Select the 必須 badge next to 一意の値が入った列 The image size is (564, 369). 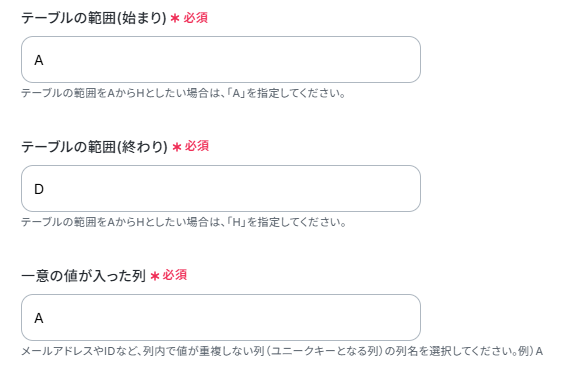point(175,275)
